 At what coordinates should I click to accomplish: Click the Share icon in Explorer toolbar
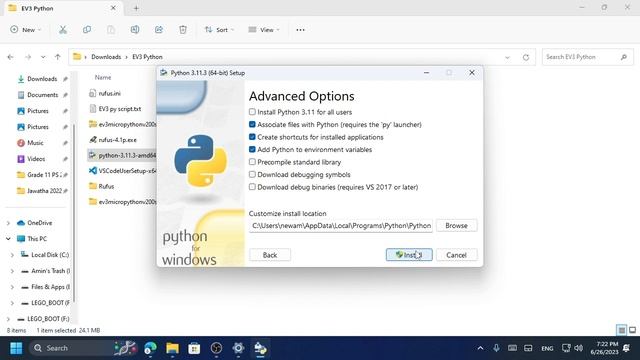tap(159, 30)
